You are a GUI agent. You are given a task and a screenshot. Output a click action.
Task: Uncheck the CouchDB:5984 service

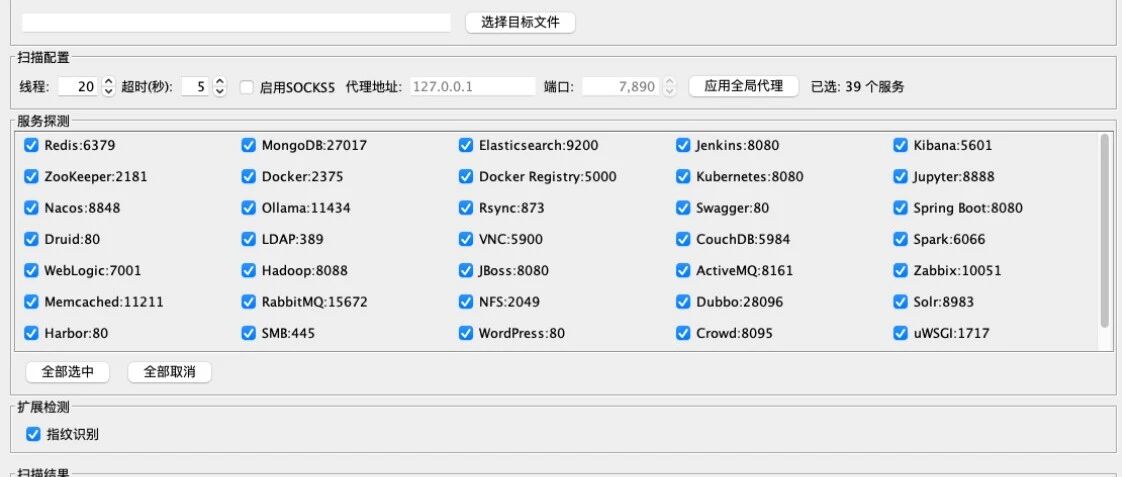tap(683, 239)
